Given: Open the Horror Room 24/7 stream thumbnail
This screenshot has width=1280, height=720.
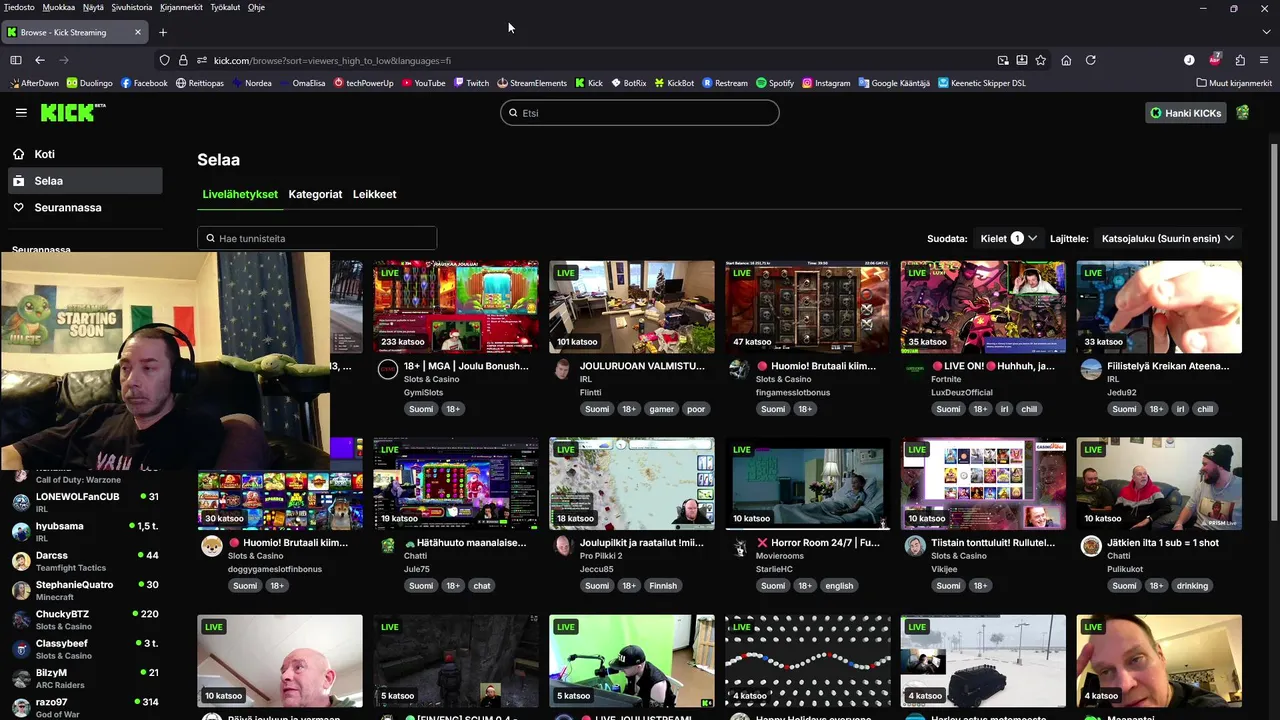Looking at the screenshot, I should point(807,483).
